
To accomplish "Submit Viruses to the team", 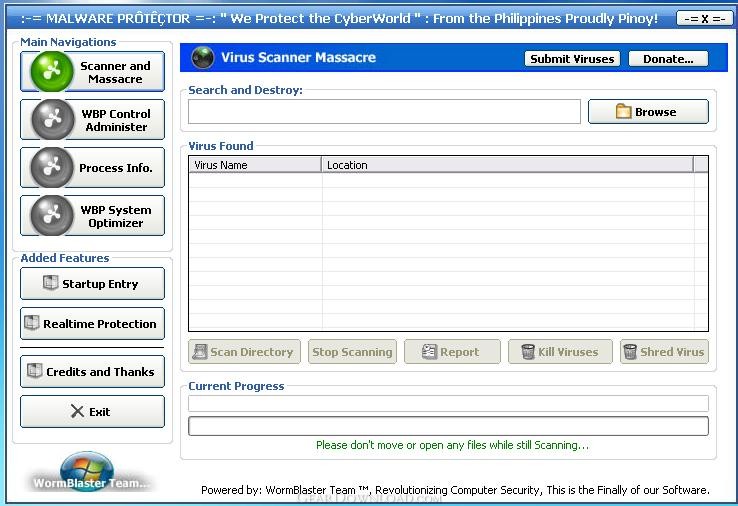I will [x=572, y=59].
